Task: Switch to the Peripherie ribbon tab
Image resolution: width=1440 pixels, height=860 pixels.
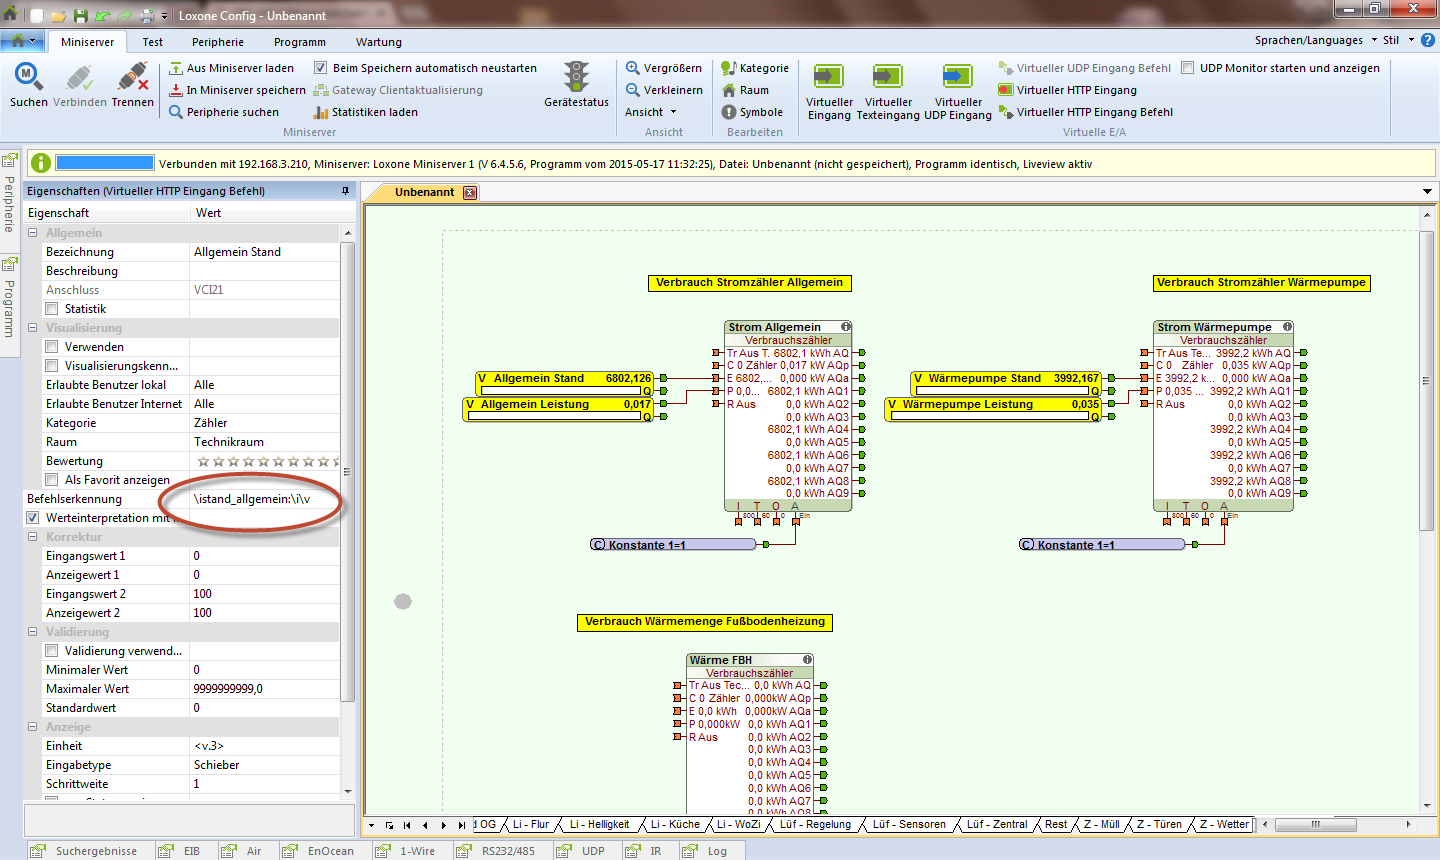Action: pos(217,42)
